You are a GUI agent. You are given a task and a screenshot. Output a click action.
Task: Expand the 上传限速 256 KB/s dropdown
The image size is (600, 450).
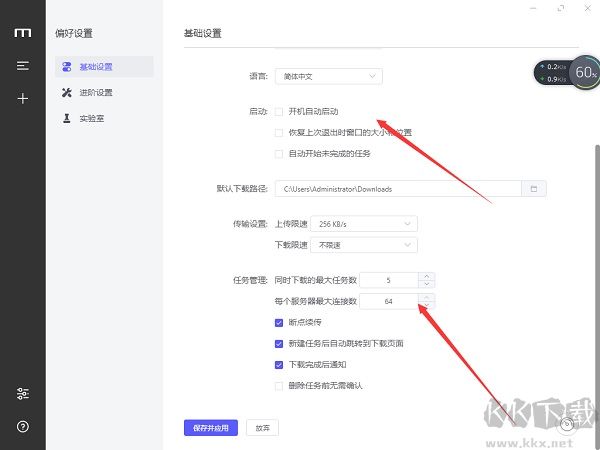(364, 224)
